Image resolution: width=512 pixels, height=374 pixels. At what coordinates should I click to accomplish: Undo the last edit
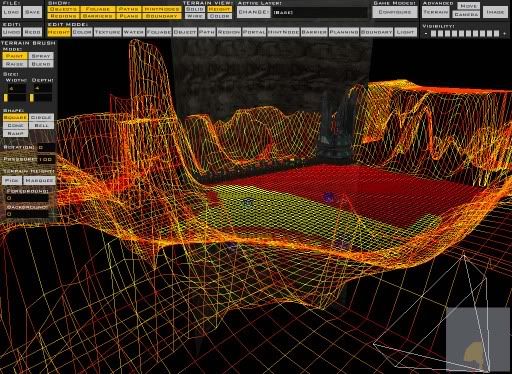pos(11,32)
